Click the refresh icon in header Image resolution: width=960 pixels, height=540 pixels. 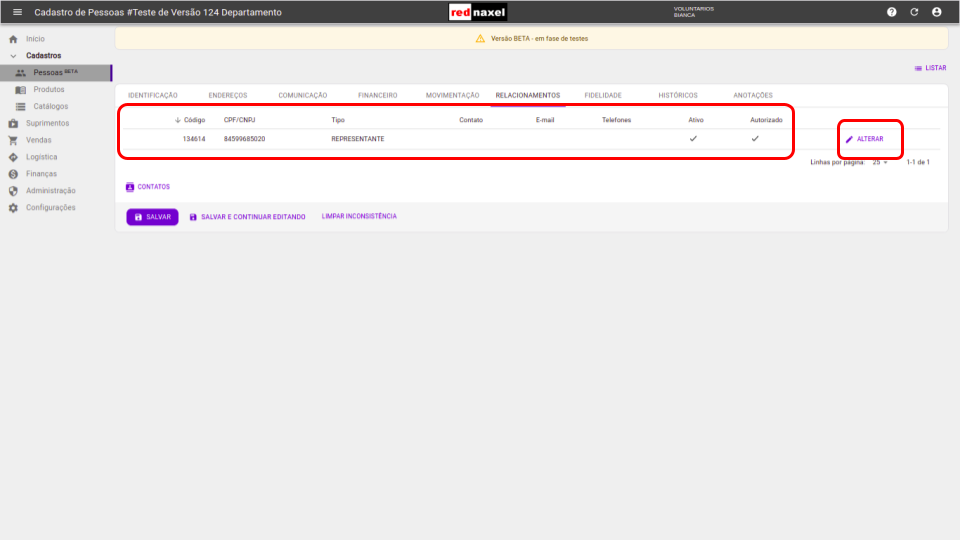point(914,12)
